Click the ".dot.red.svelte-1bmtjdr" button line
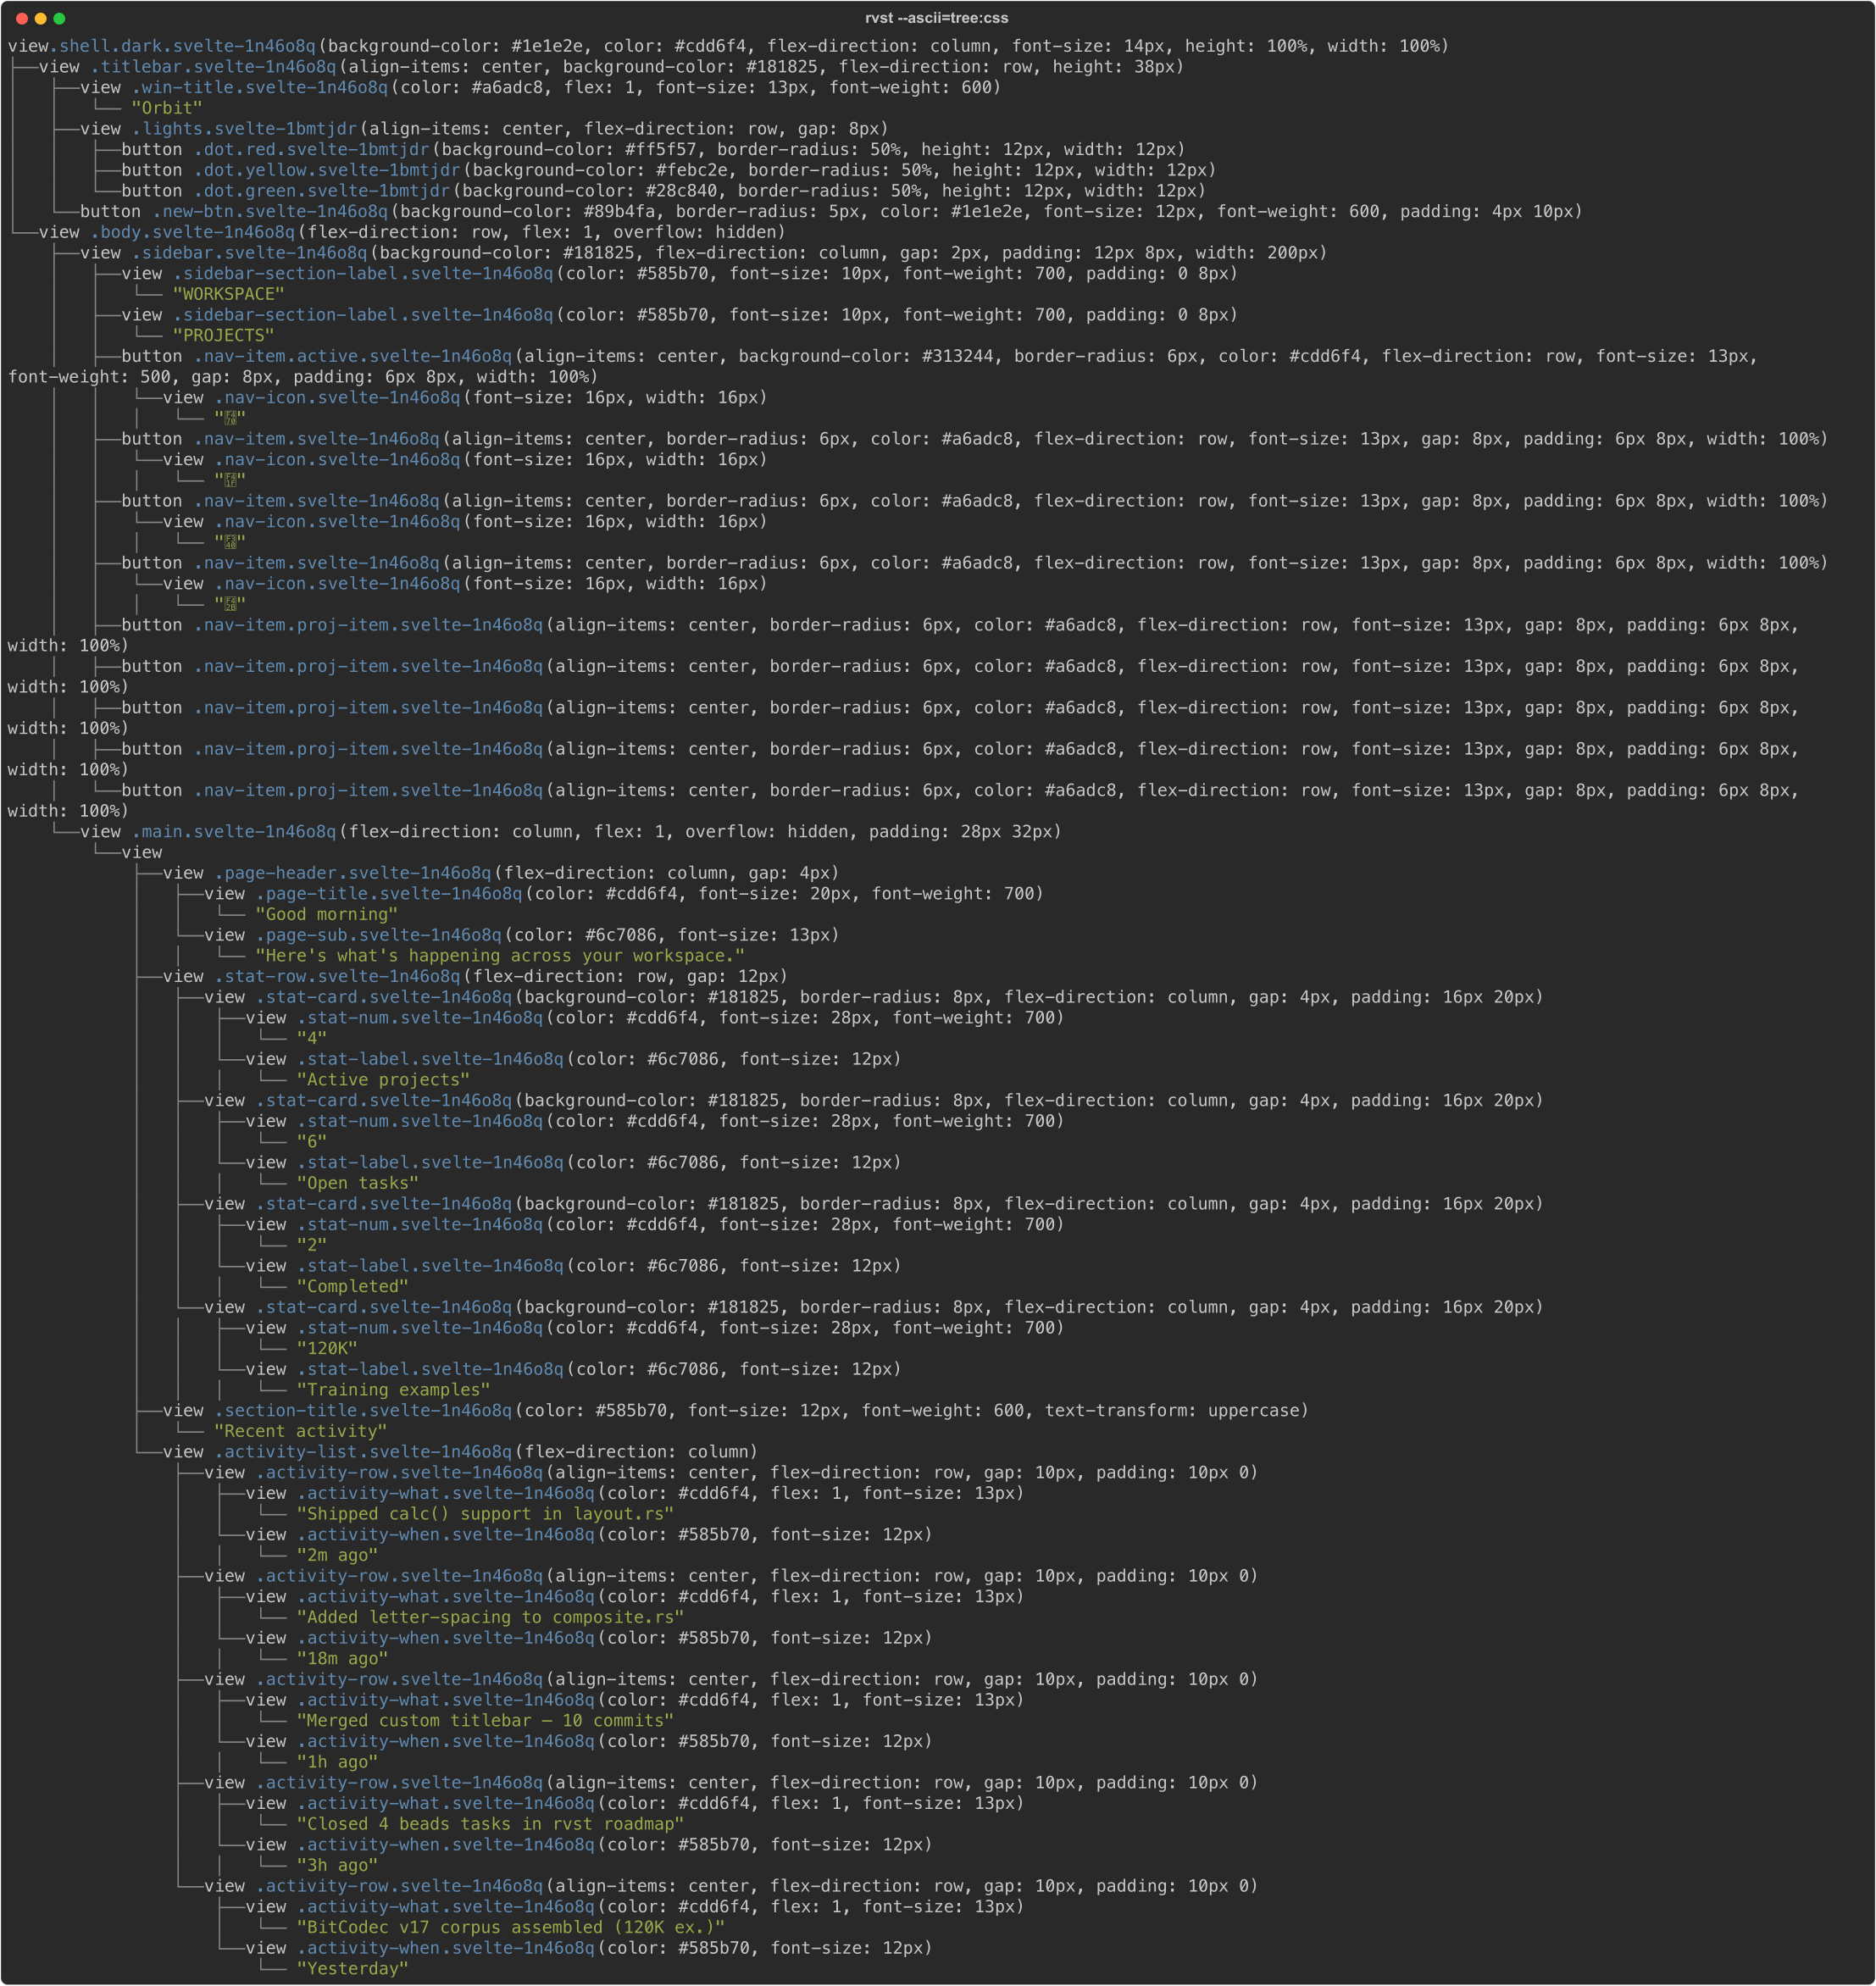The height and width of the screenshot is (1986, 1876). 653,150
